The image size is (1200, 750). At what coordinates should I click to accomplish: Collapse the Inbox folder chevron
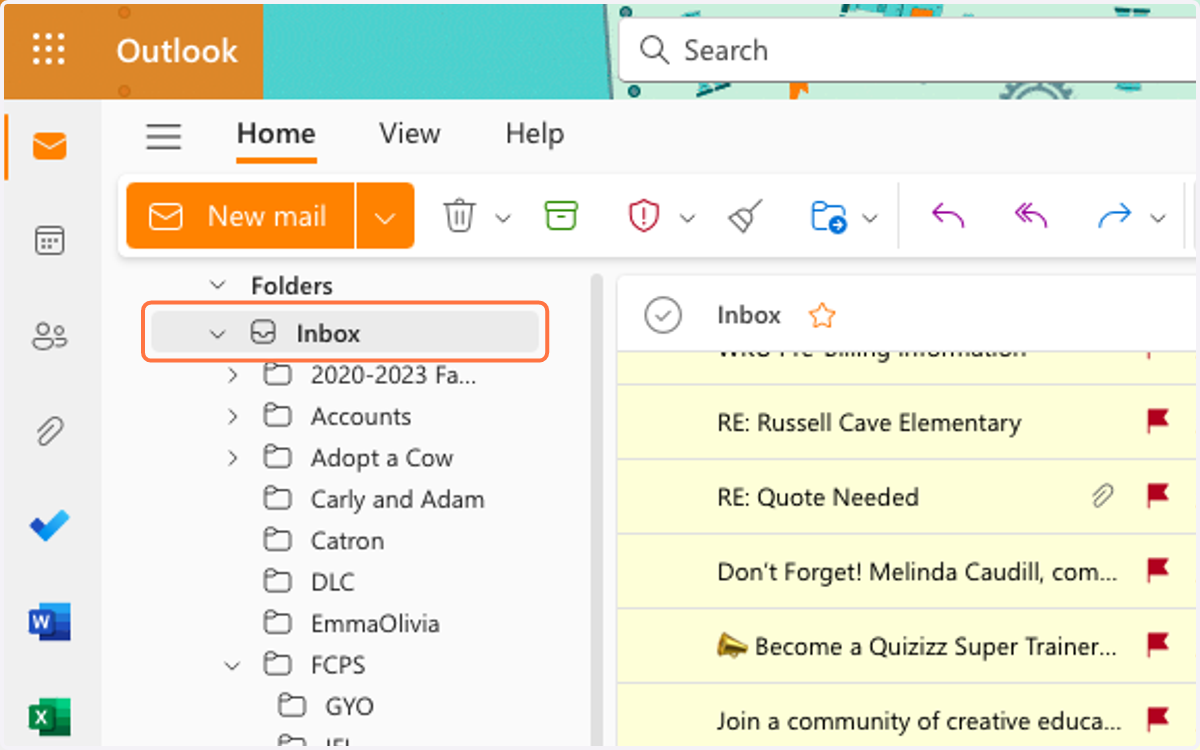[x=217, y=334]
